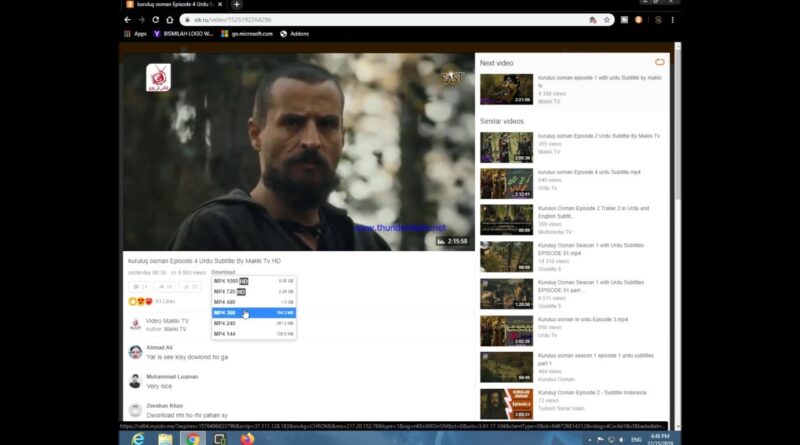Open the Season 1 EPISODE 01.mp4 video thumbnail
Viewport: 800px width, 445px height.
tap(506, 257)
